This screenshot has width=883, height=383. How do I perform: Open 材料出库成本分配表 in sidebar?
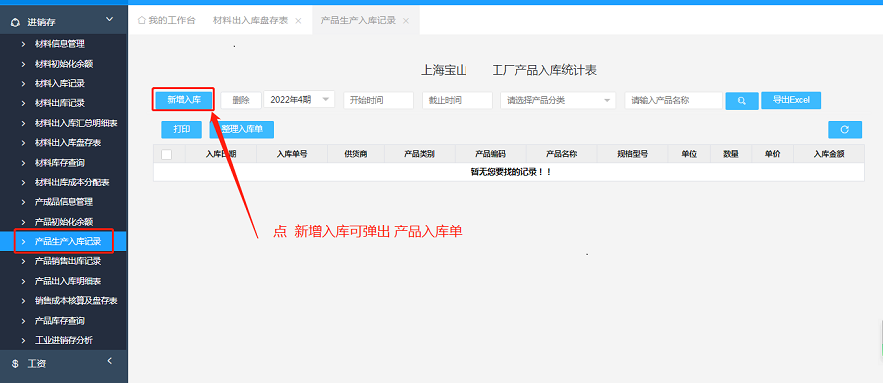click(x=72, y=182)
